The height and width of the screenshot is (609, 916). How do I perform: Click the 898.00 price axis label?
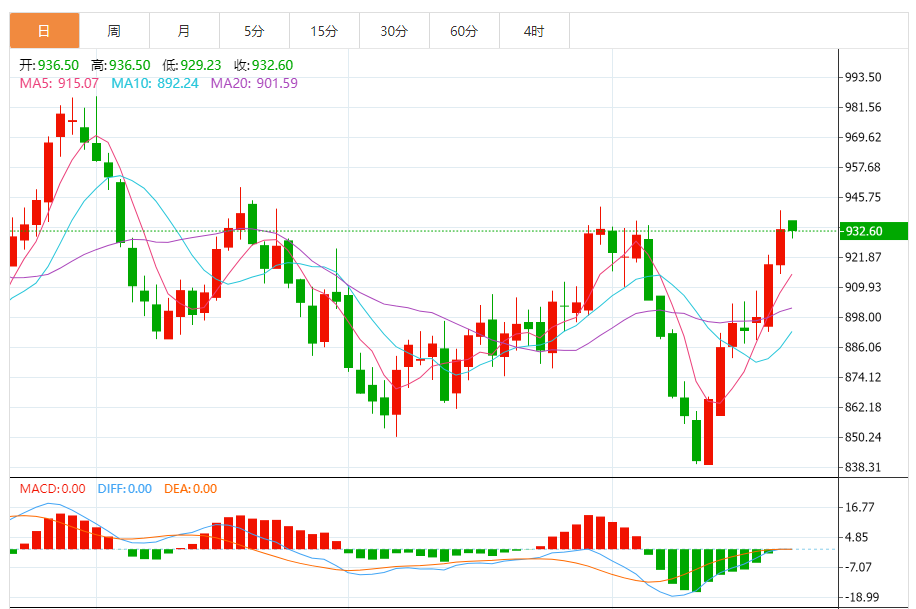863,317
